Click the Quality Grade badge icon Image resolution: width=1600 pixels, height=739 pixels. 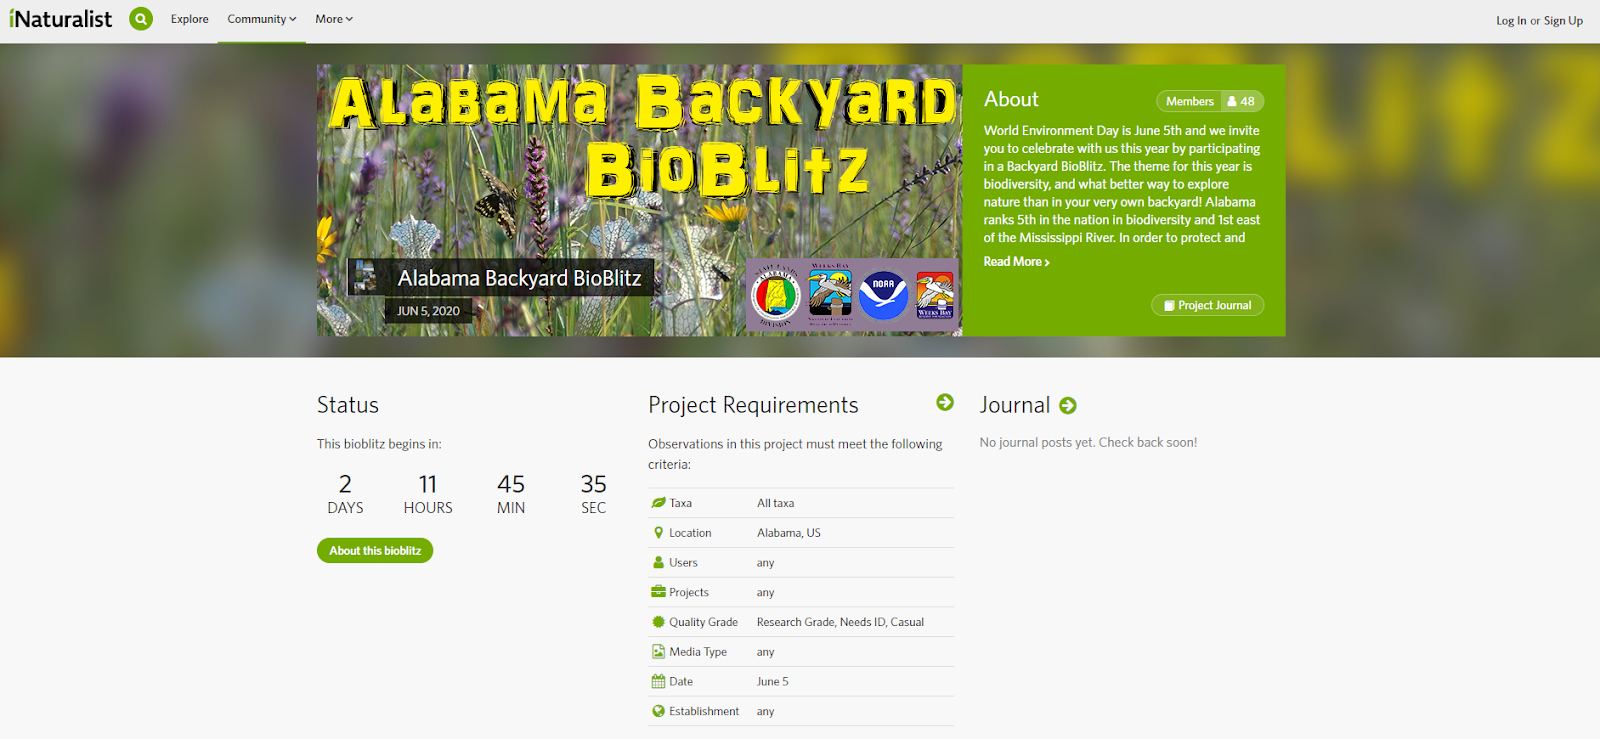(x=658, y=622)
